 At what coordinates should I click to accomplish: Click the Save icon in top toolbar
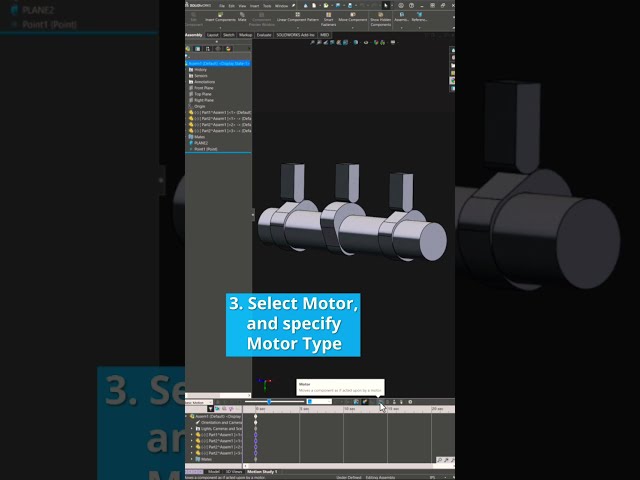338,5
